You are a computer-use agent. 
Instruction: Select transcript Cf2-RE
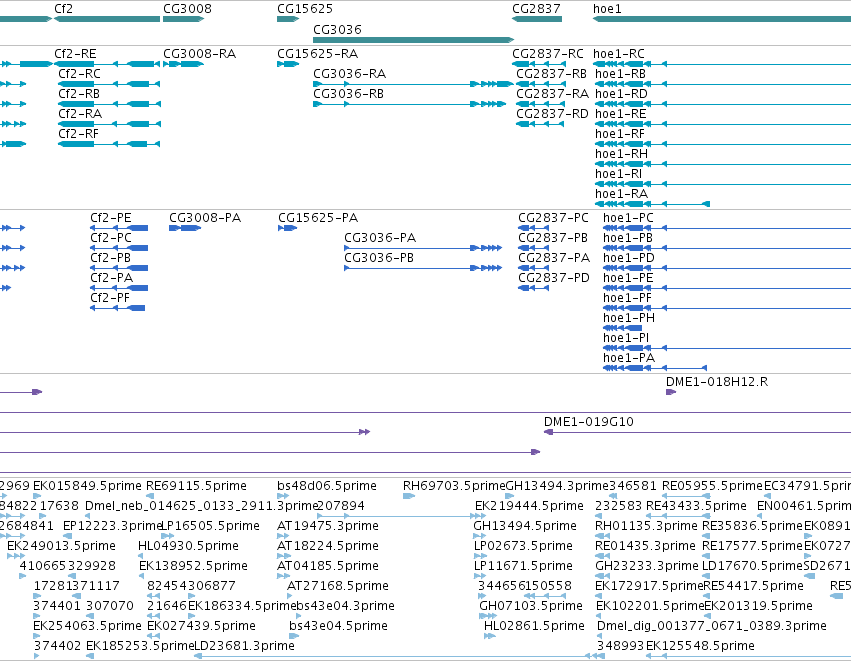coord(75,54)
